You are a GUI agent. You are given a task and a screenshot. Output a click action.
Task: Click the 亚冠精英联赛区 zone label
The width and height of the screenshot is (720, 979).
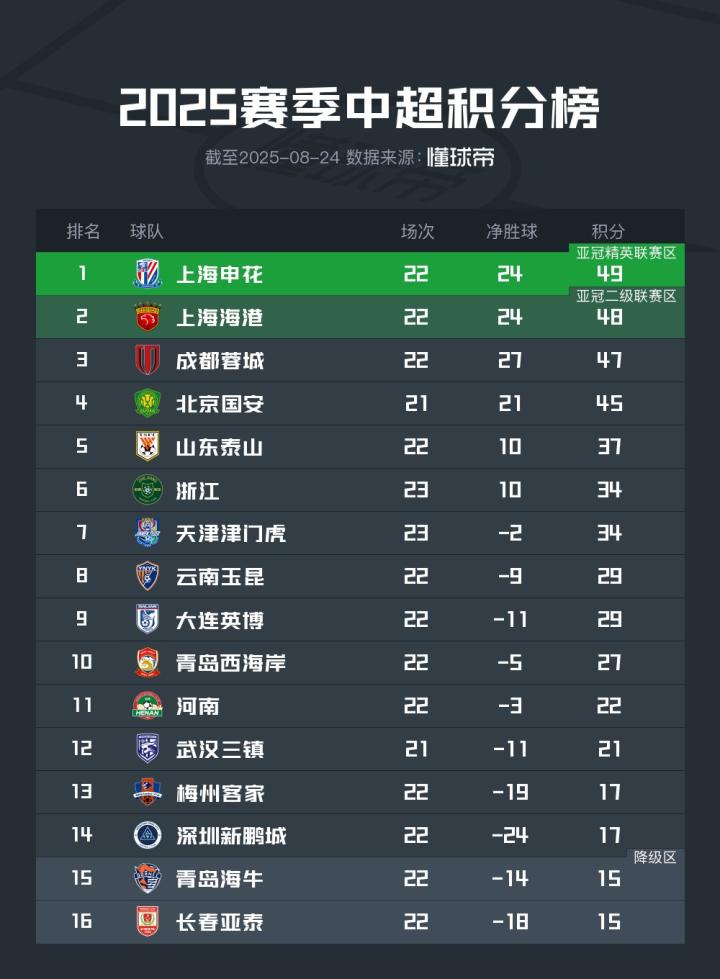tap(626, 253)
